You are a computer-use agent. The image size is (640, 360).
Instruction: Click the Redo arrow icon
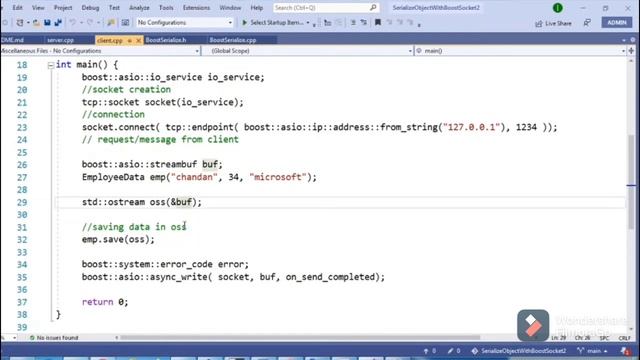90,23
